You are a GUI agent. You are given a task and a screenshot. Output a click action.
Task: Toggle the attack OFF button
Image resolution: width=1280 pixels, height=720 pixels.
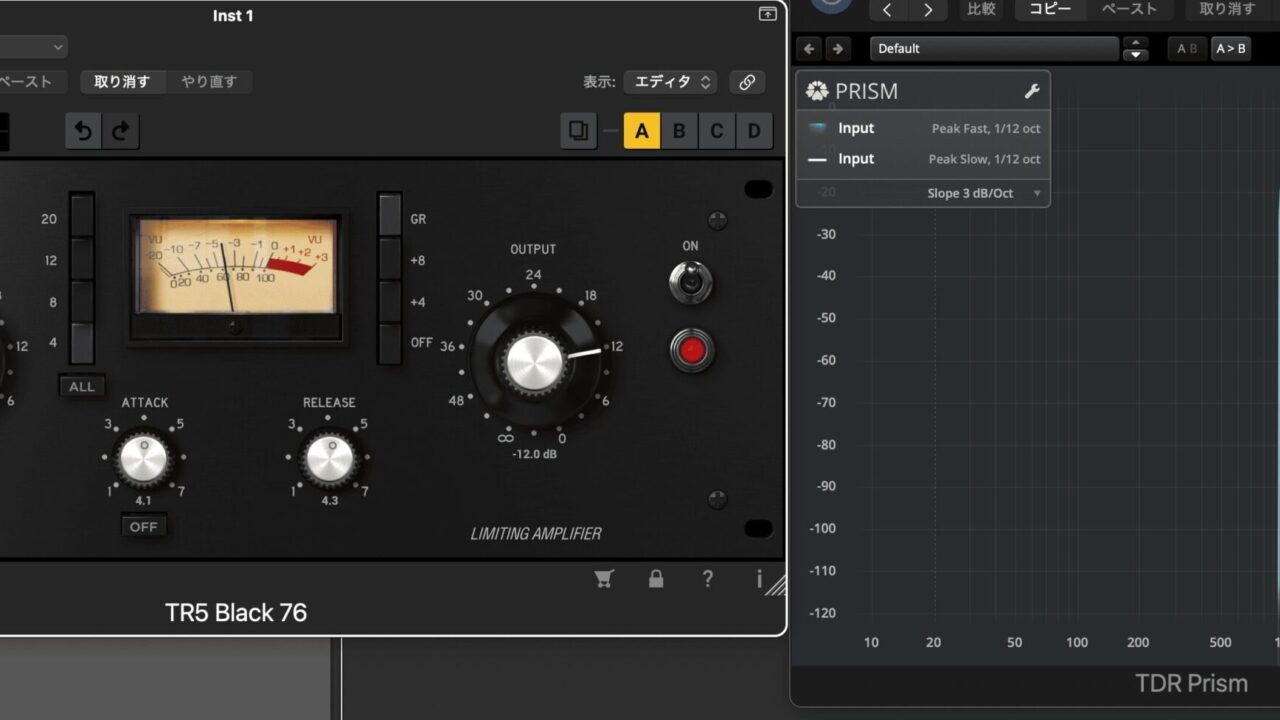144,527
